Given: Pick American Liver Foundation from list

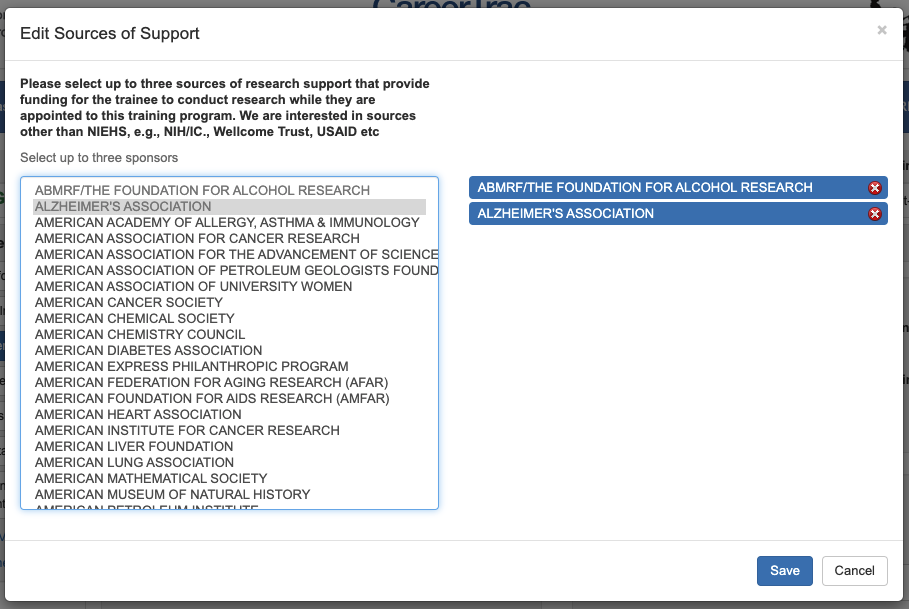Looking at the screenshot, I should click(134, 446).
